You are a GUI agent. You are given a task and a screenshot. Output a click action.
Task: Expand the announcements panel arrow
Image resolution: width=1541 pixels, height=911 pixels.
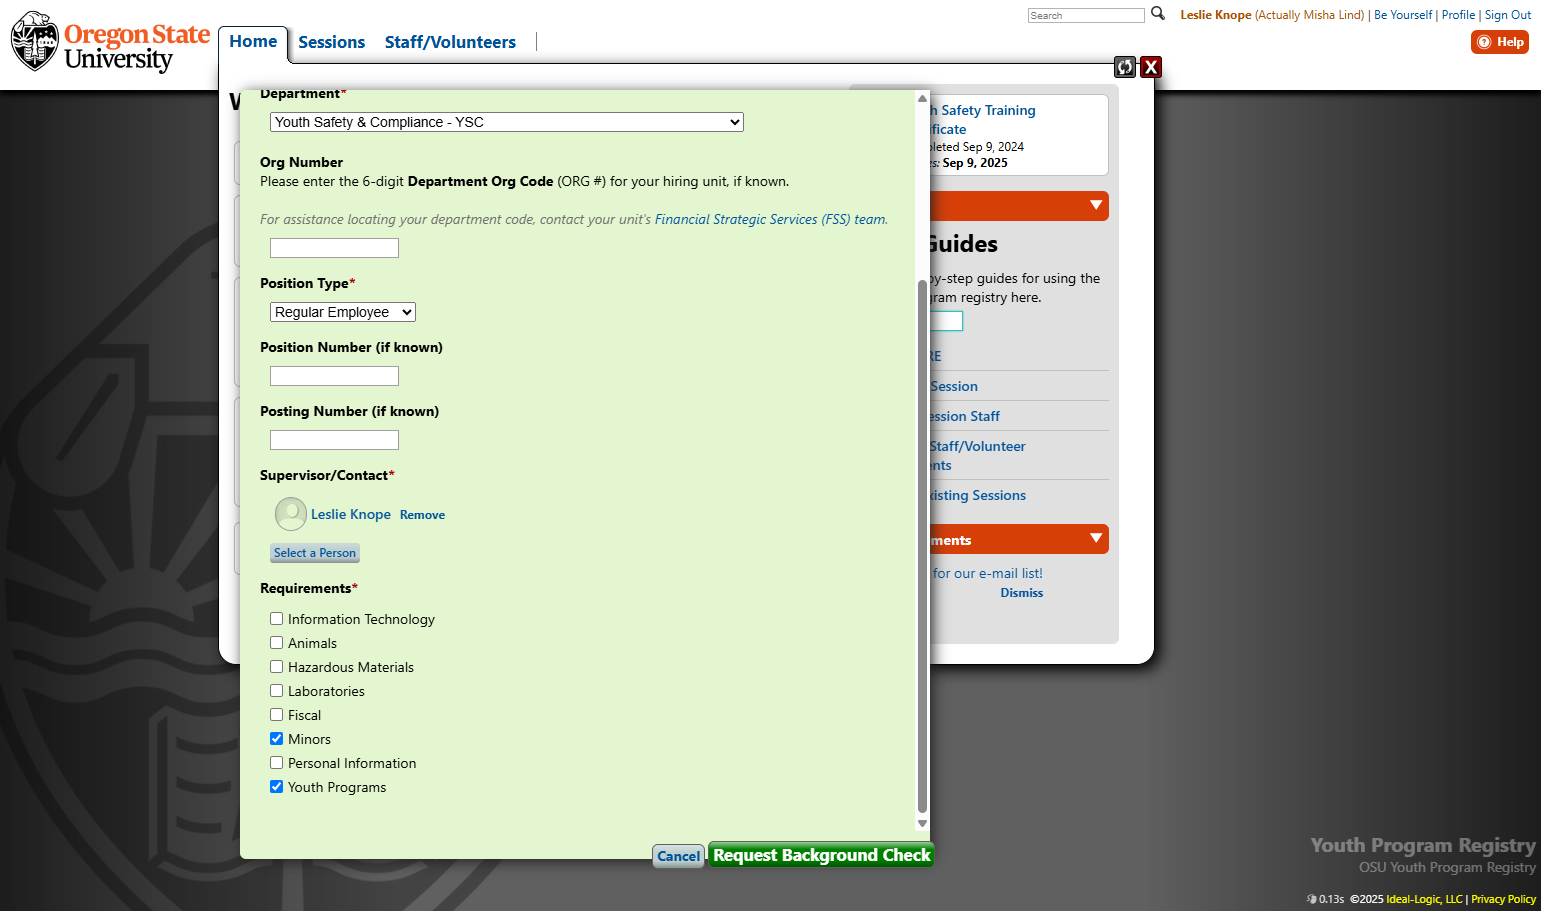[x=1096, y=538]
